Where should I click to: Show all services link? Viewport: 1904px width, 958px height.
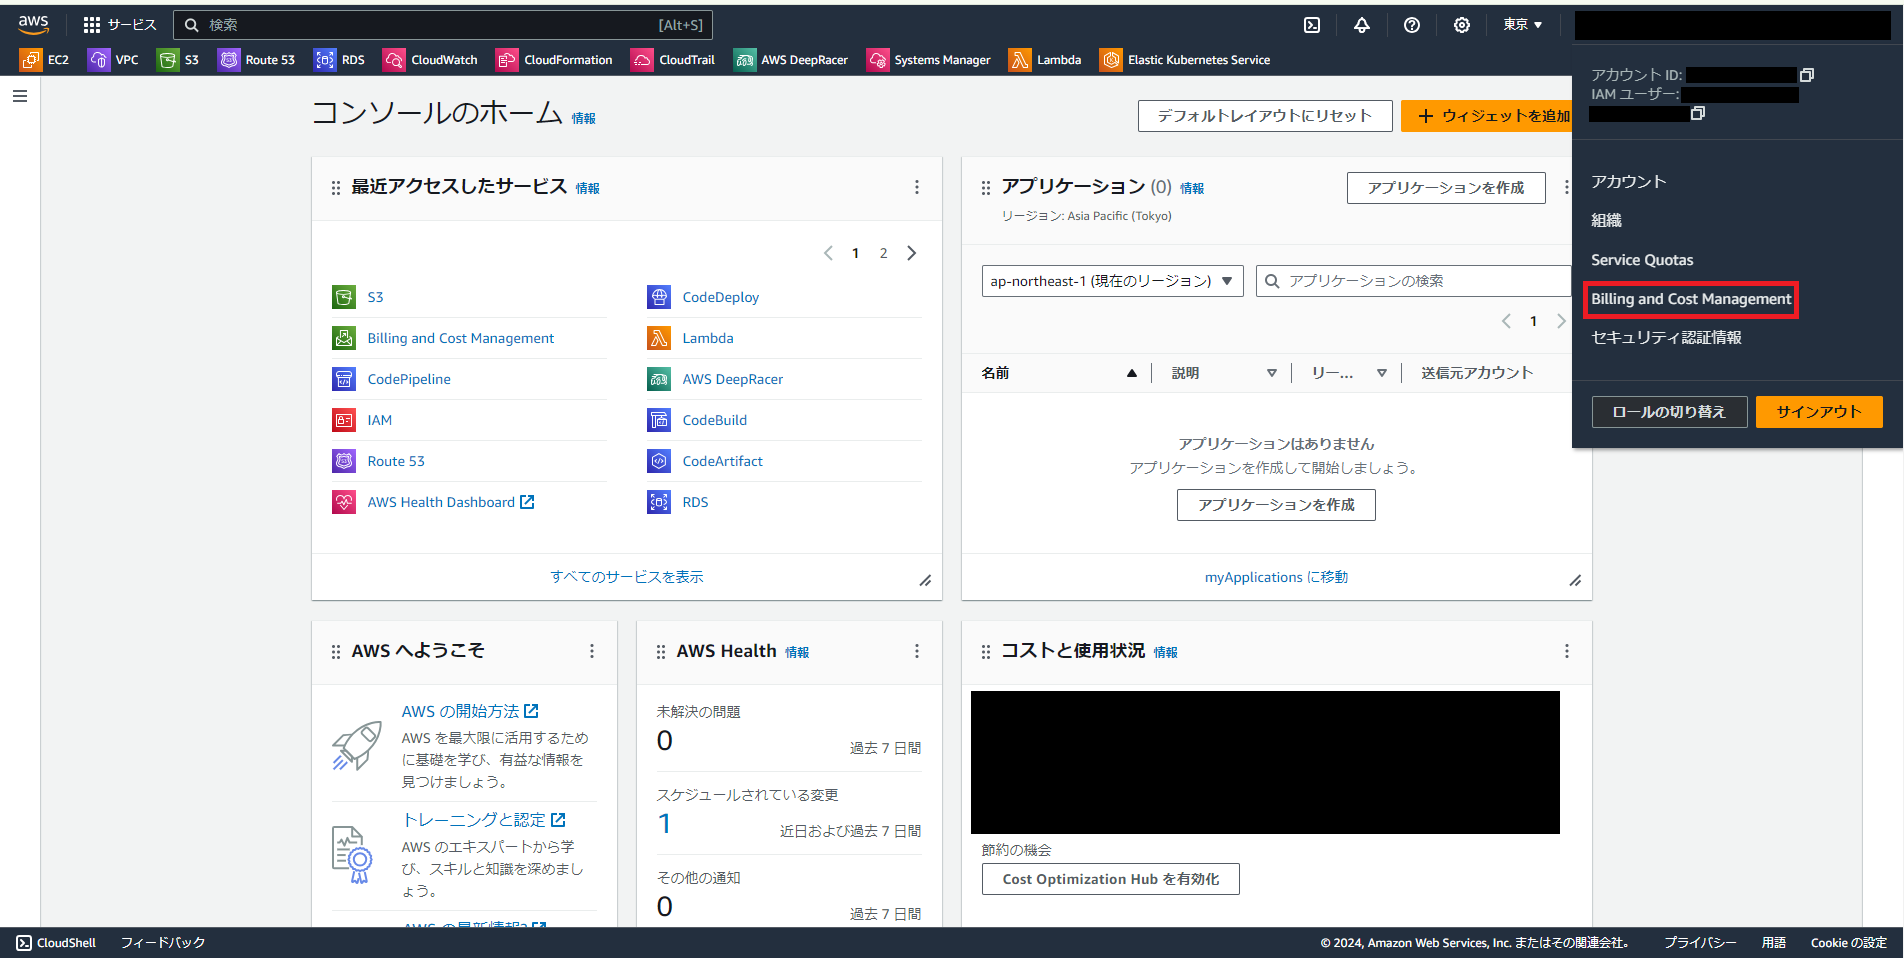[x=627, y=577]
